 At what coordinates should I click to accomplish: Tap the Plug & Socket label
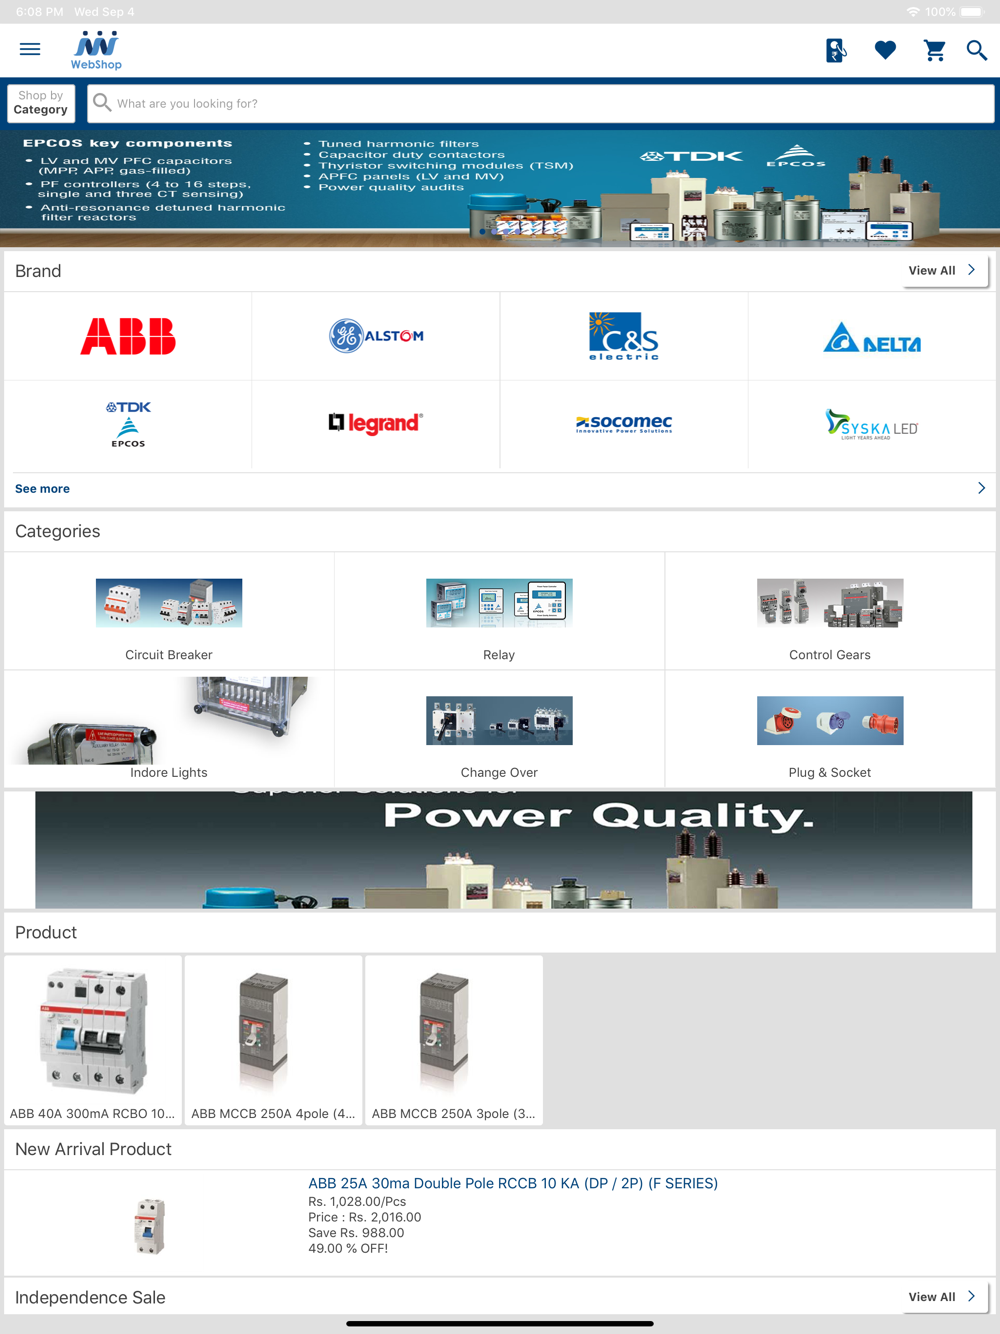(x=830, y=772)
